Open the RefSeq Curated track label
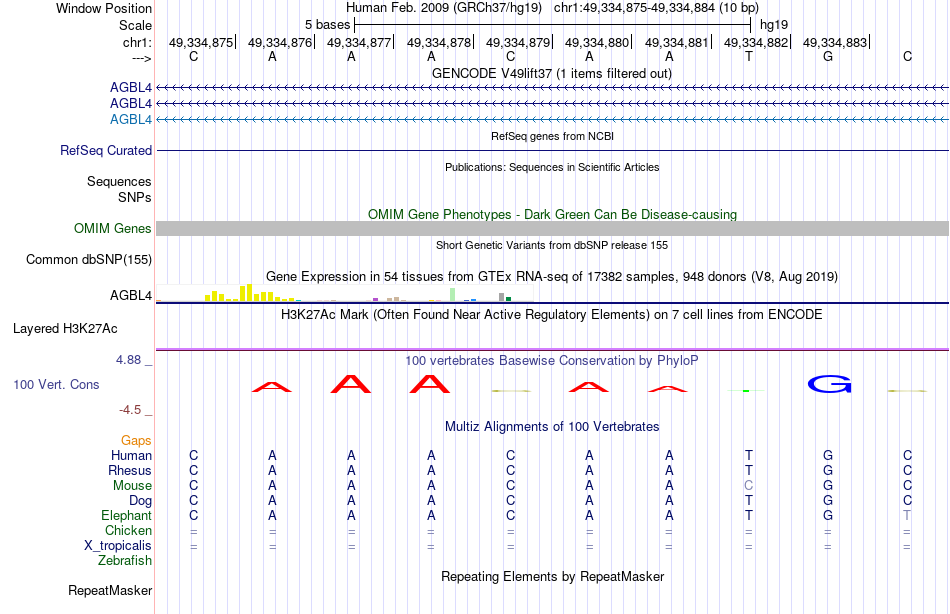This screenshot has width=950, height=614. point(105,150)
